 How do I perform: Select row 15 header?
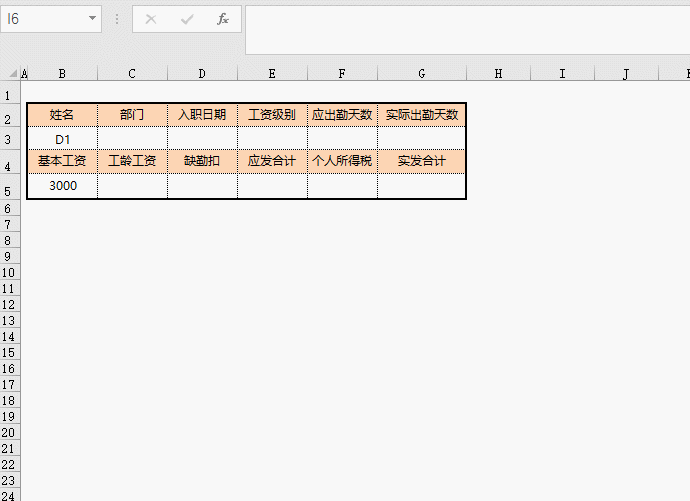(8, 353)
